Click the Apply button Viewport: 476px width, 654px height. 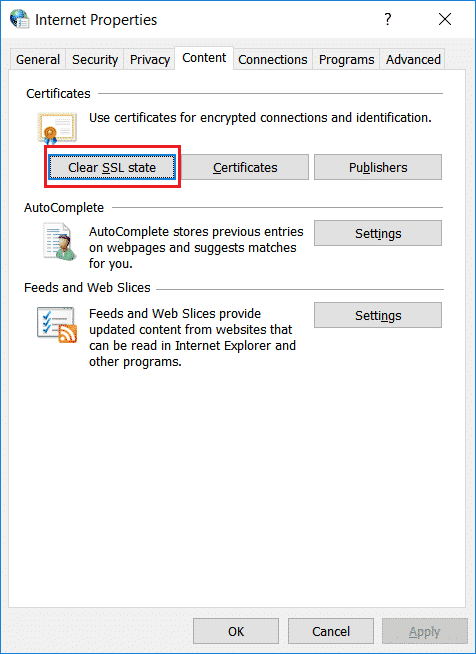(x=425, y=631)
